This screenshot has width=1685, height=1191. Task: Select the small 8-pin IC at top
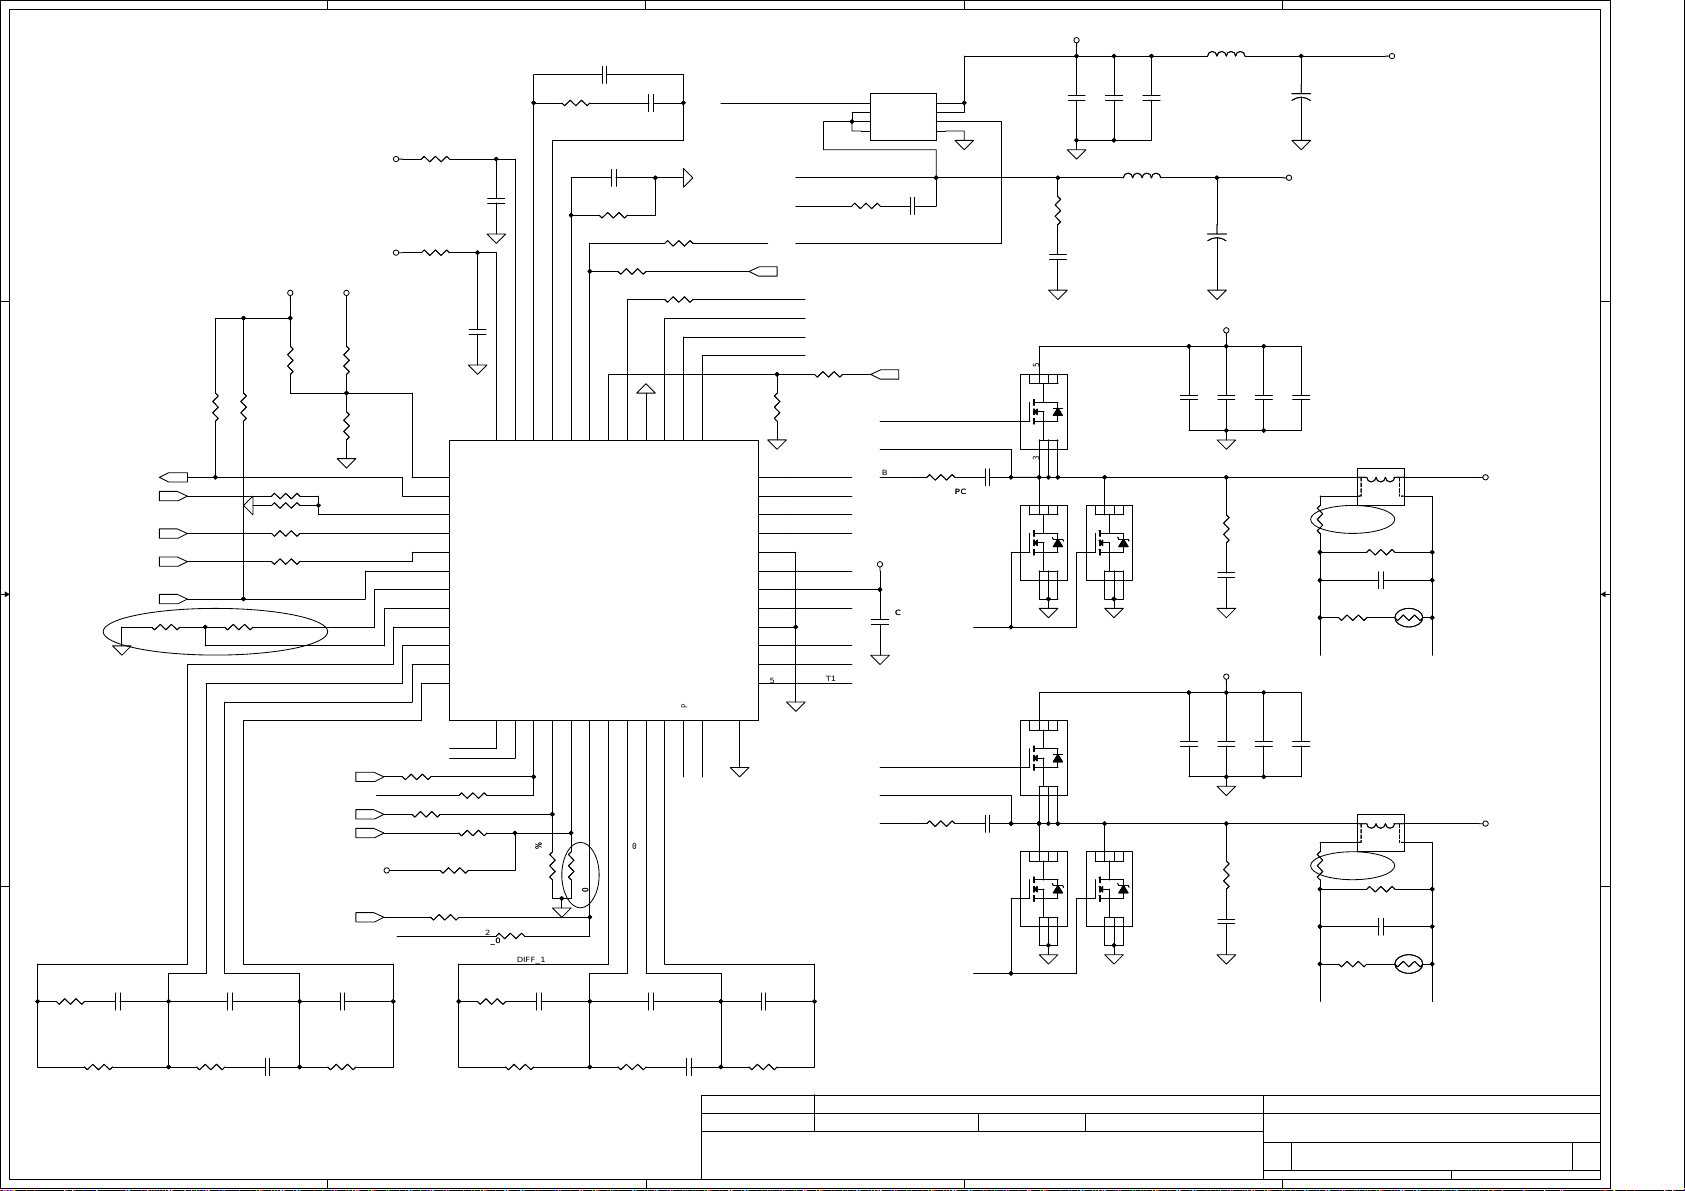pyautogui.click(x=903, y=117)
